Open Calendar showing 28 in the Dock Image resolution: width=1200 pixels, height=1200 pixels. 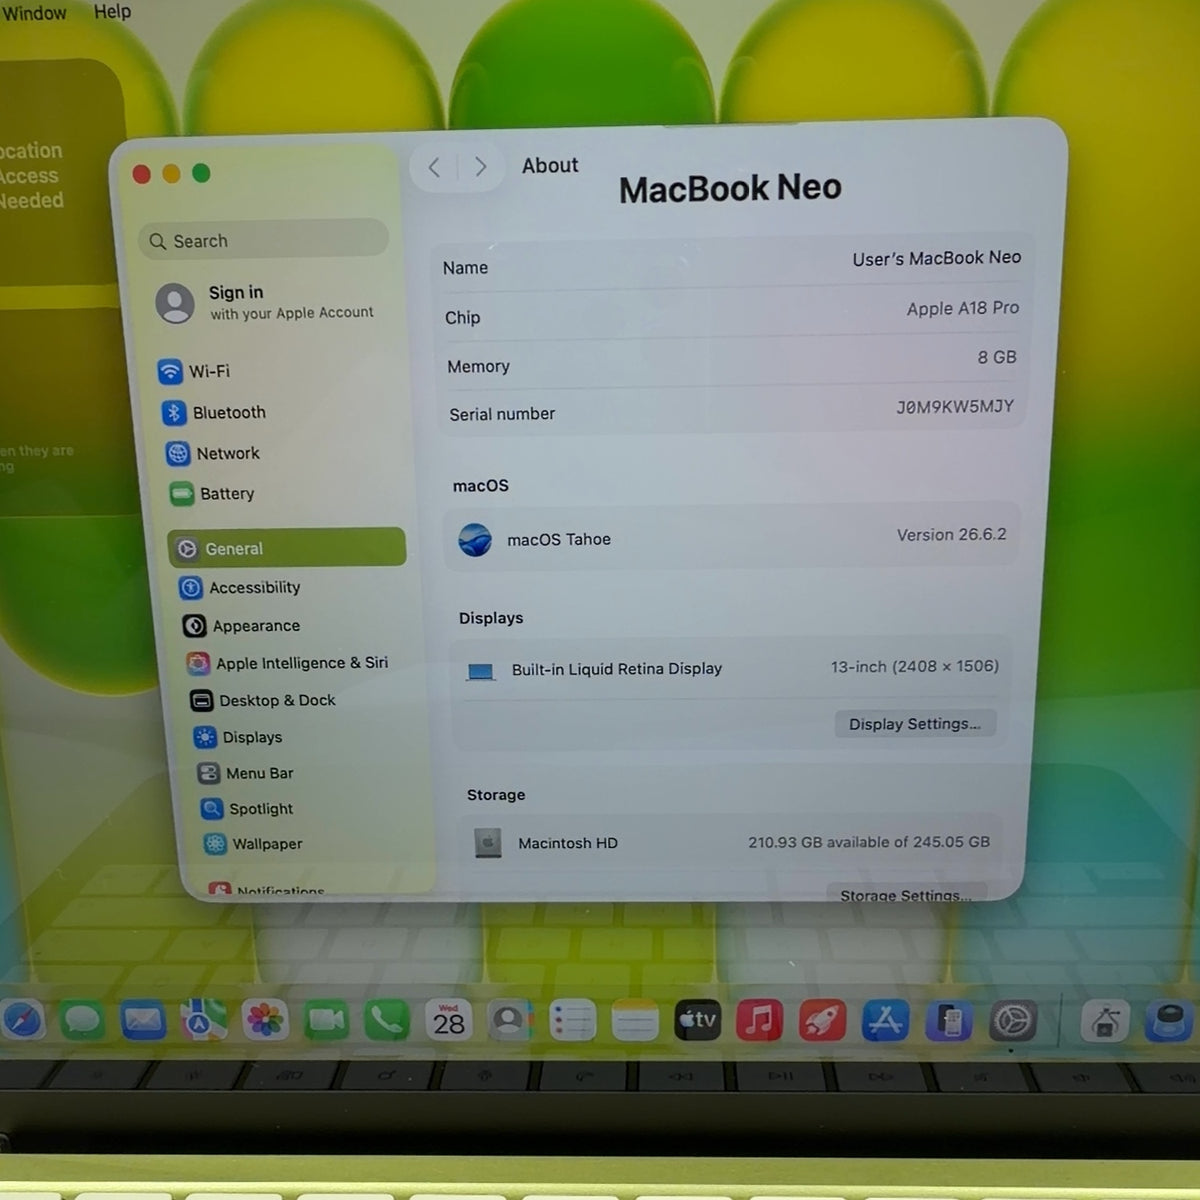[x=449, y=1020]
